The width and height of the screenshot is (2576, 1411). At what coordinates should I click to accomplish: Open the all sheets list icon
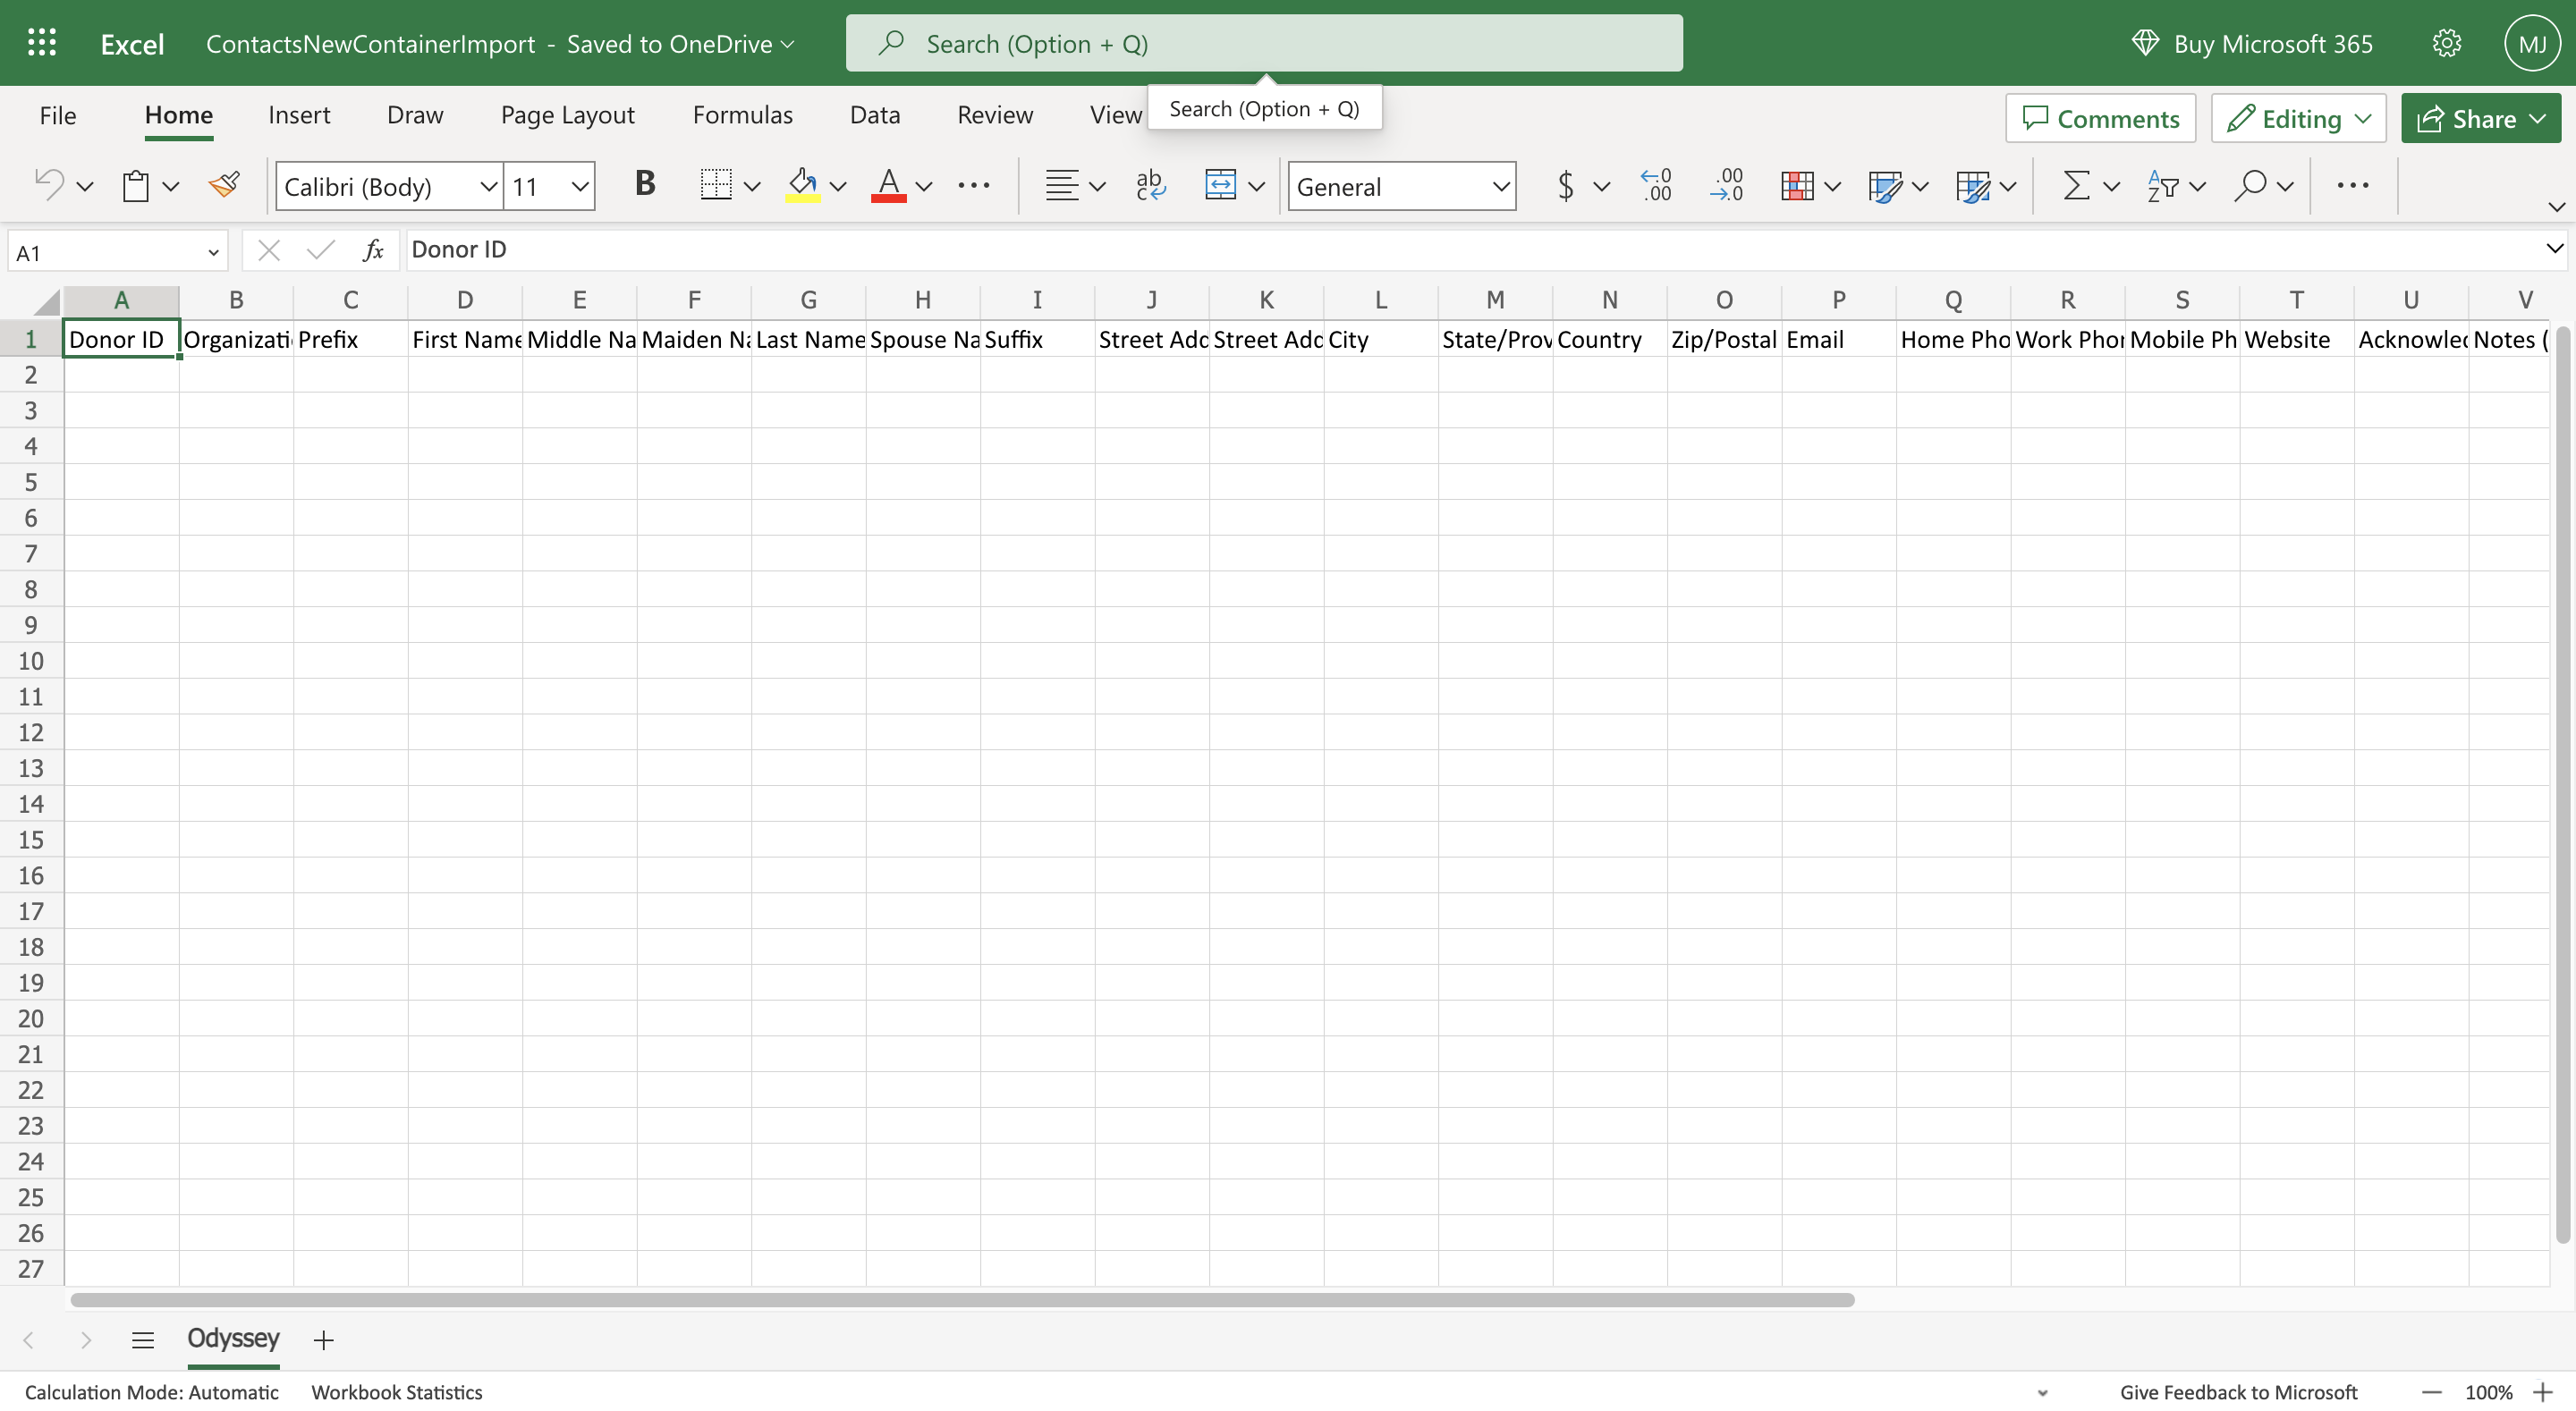(x=142, y=1339)
